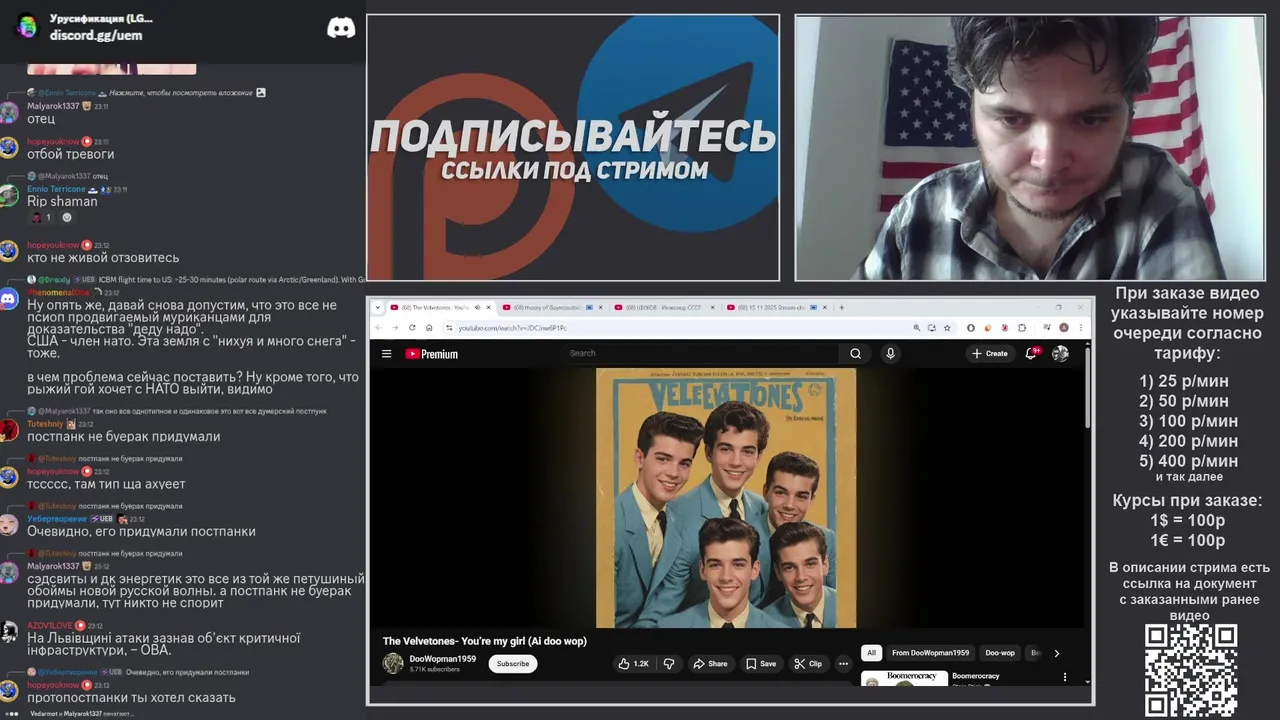Image resolution: width=1280 pixels, height=720 pixels.
Task: Reload the YouTube page
Action: click(x=412, y=327)
